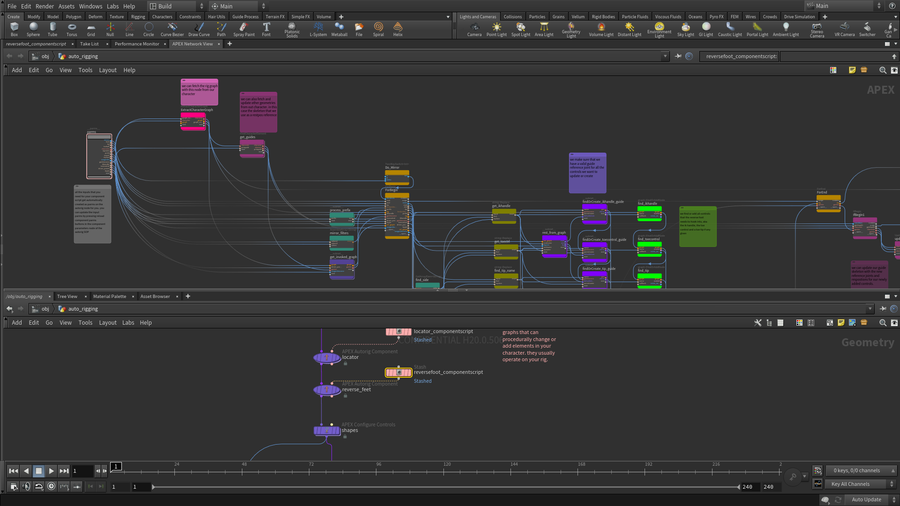900x506 pixels.
Task: Add an Environment Light
Action: click(x=659, y=30)
